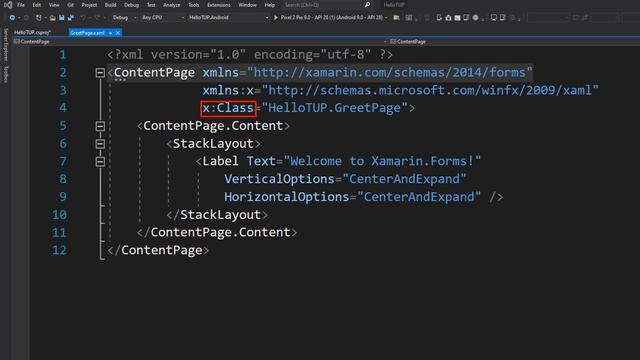The height and width of the screenshot is (360, 640).
Task: Open the Build menu
Action: 110,5
